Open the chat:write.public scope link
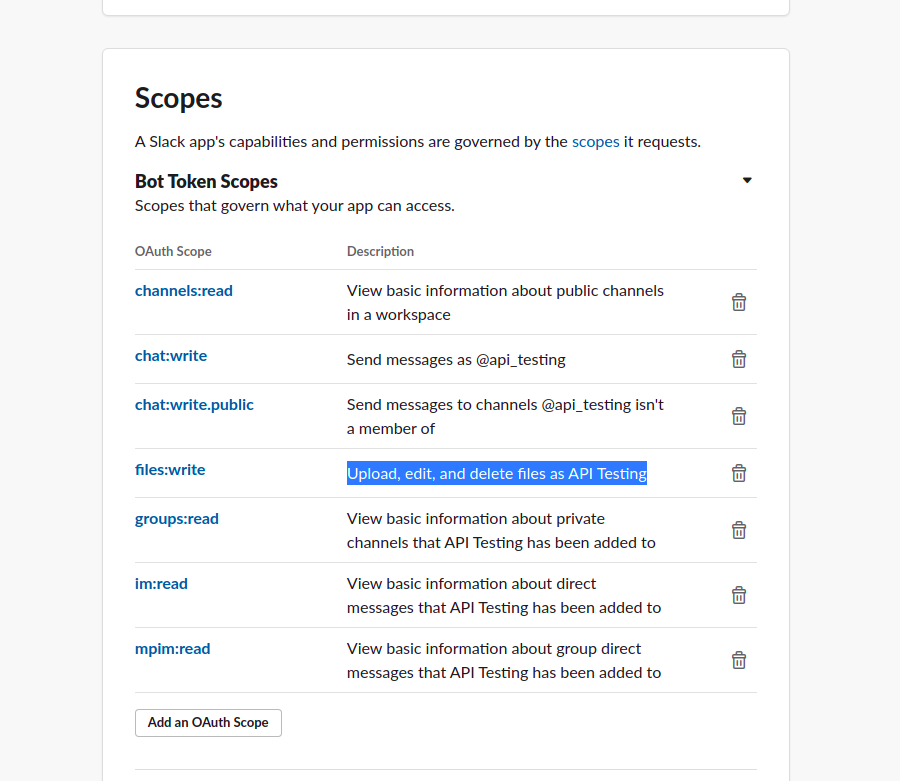Screen dimensions: 900x781 194,405
